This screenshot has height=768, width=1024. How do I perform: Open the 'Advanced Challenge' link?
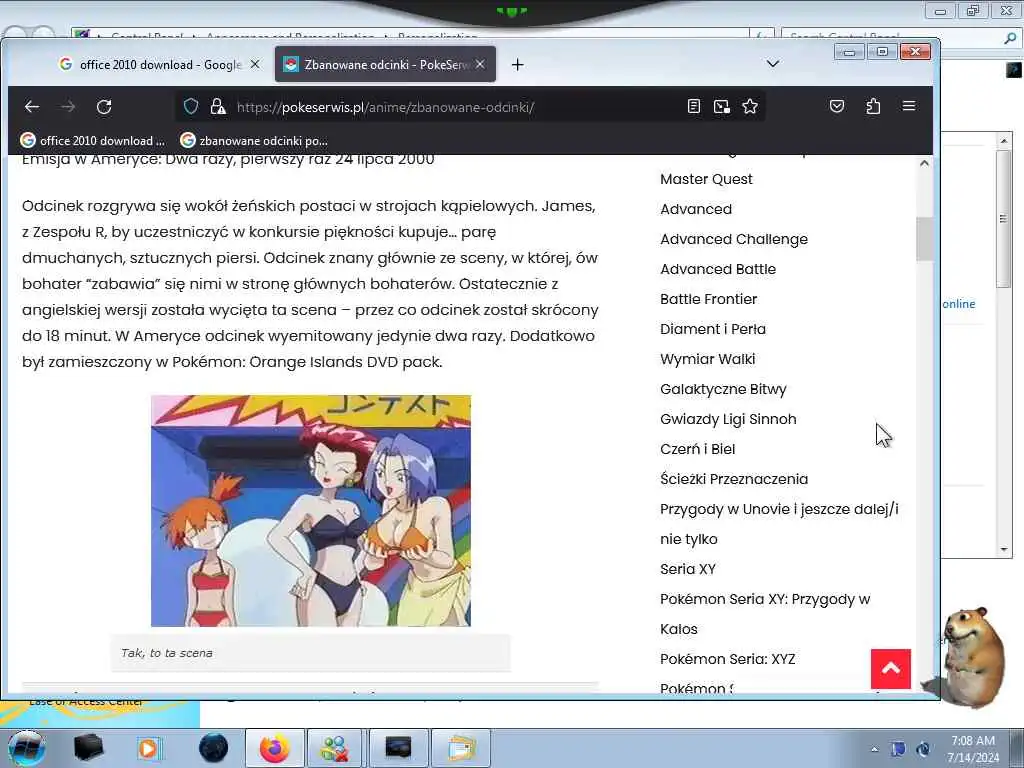point(733,239)
